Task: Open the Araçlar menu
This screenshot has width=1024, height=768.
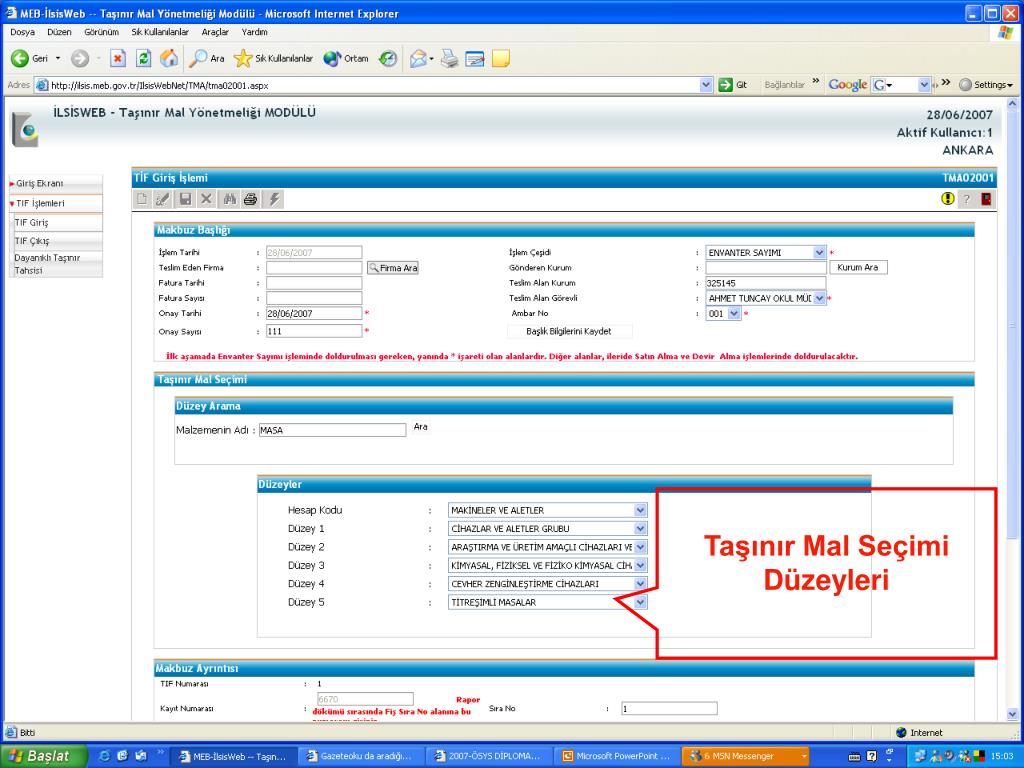Action: [215, 32]
